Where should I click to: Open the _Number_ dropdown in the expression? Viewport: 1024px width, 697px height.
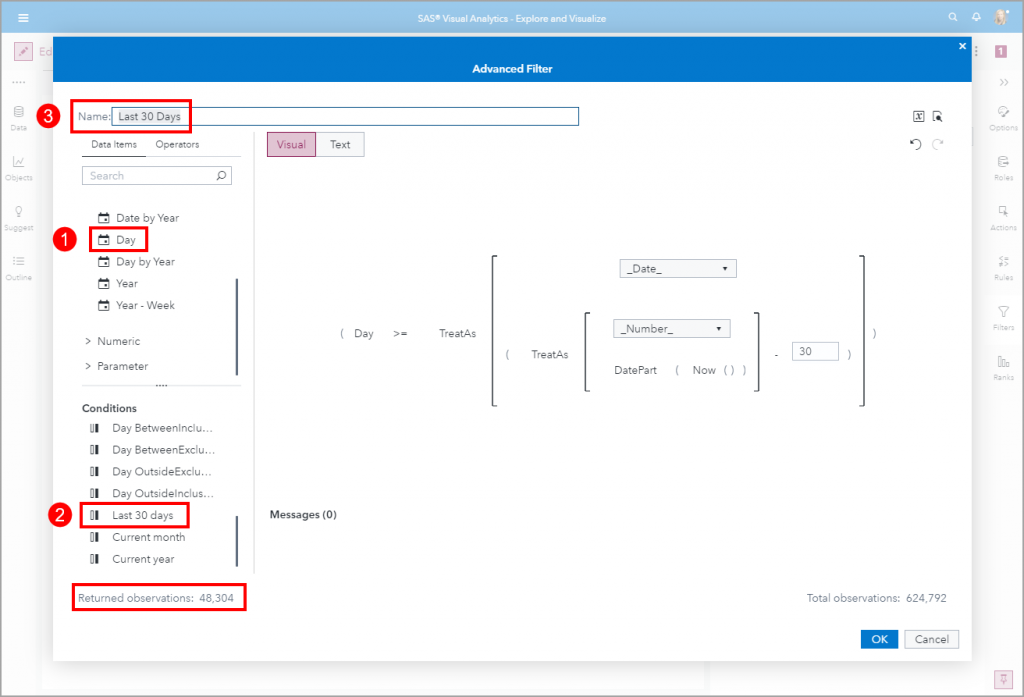(x=671, y=328)
